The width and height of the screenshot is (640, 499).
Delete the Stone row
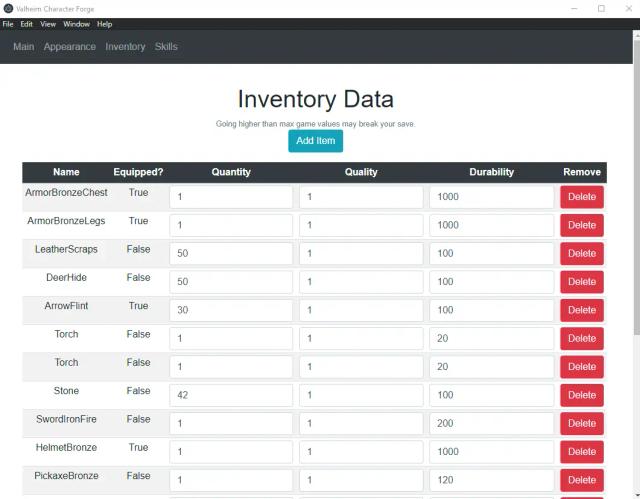click(x=582, y=395)
